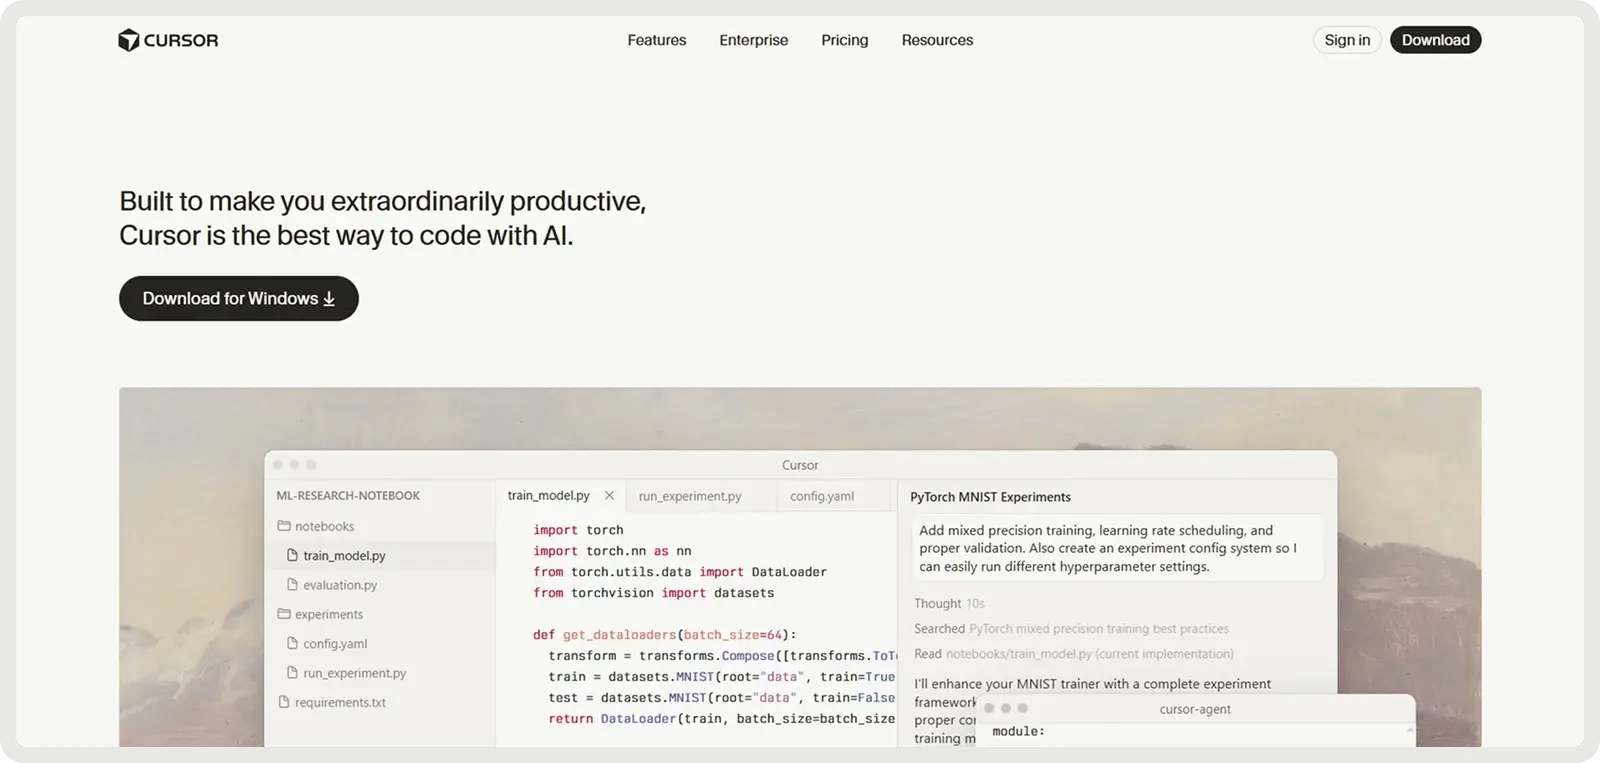
Task: Expand the Resources menu
Action: tap(937, 40)
